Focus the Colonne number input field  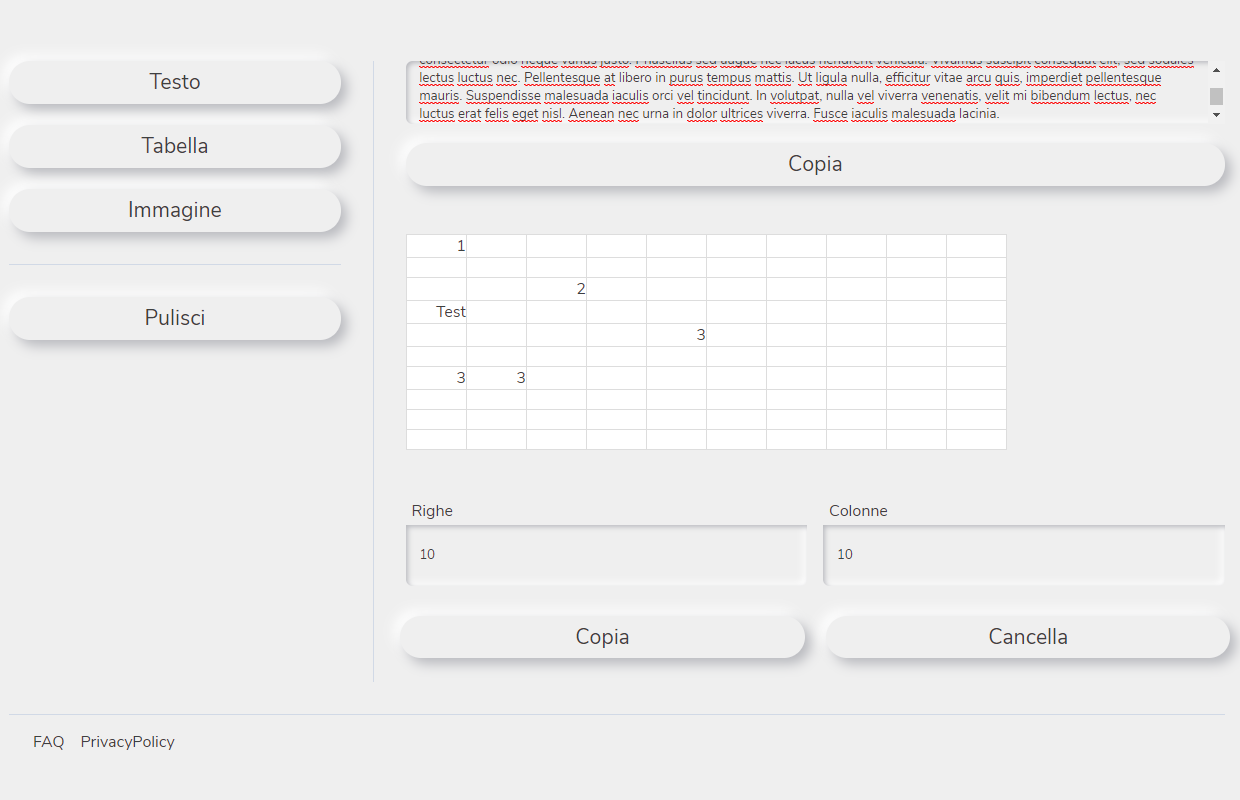click(1023, 555)
